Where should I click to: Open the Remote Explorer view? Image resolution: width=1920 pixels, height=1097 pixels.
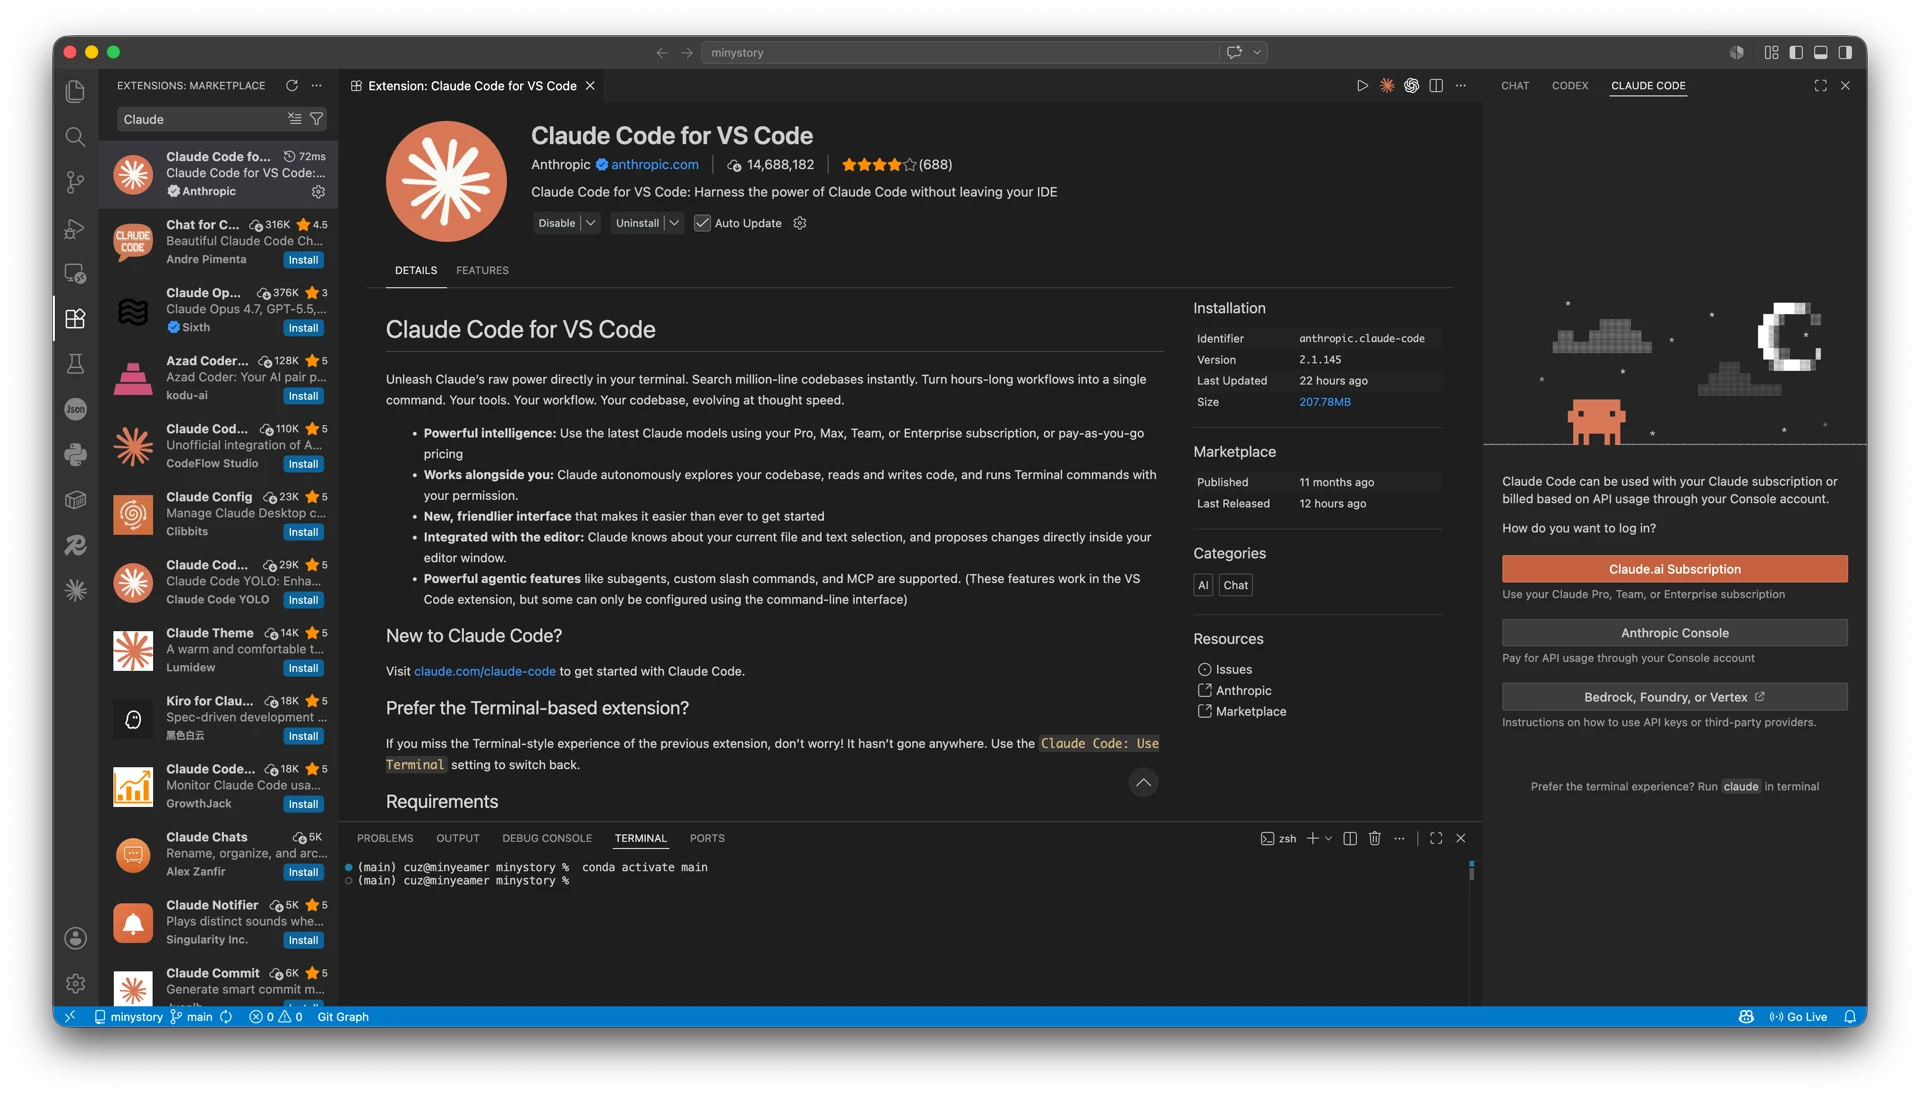[75, 273]
